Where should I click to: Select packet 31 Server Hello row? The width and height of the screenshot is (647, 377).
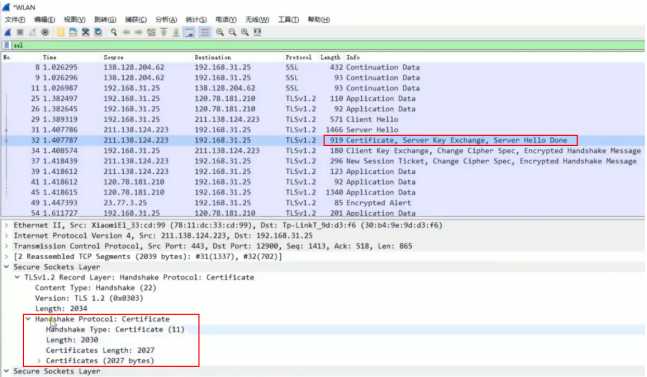(x=323, y=130)
